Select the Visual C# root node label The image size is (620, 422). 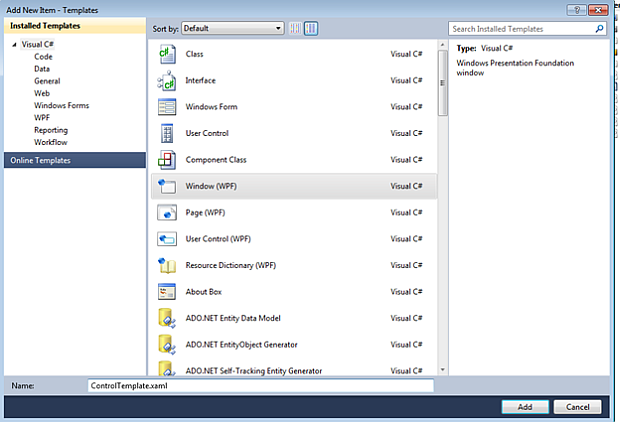[38, 44]
